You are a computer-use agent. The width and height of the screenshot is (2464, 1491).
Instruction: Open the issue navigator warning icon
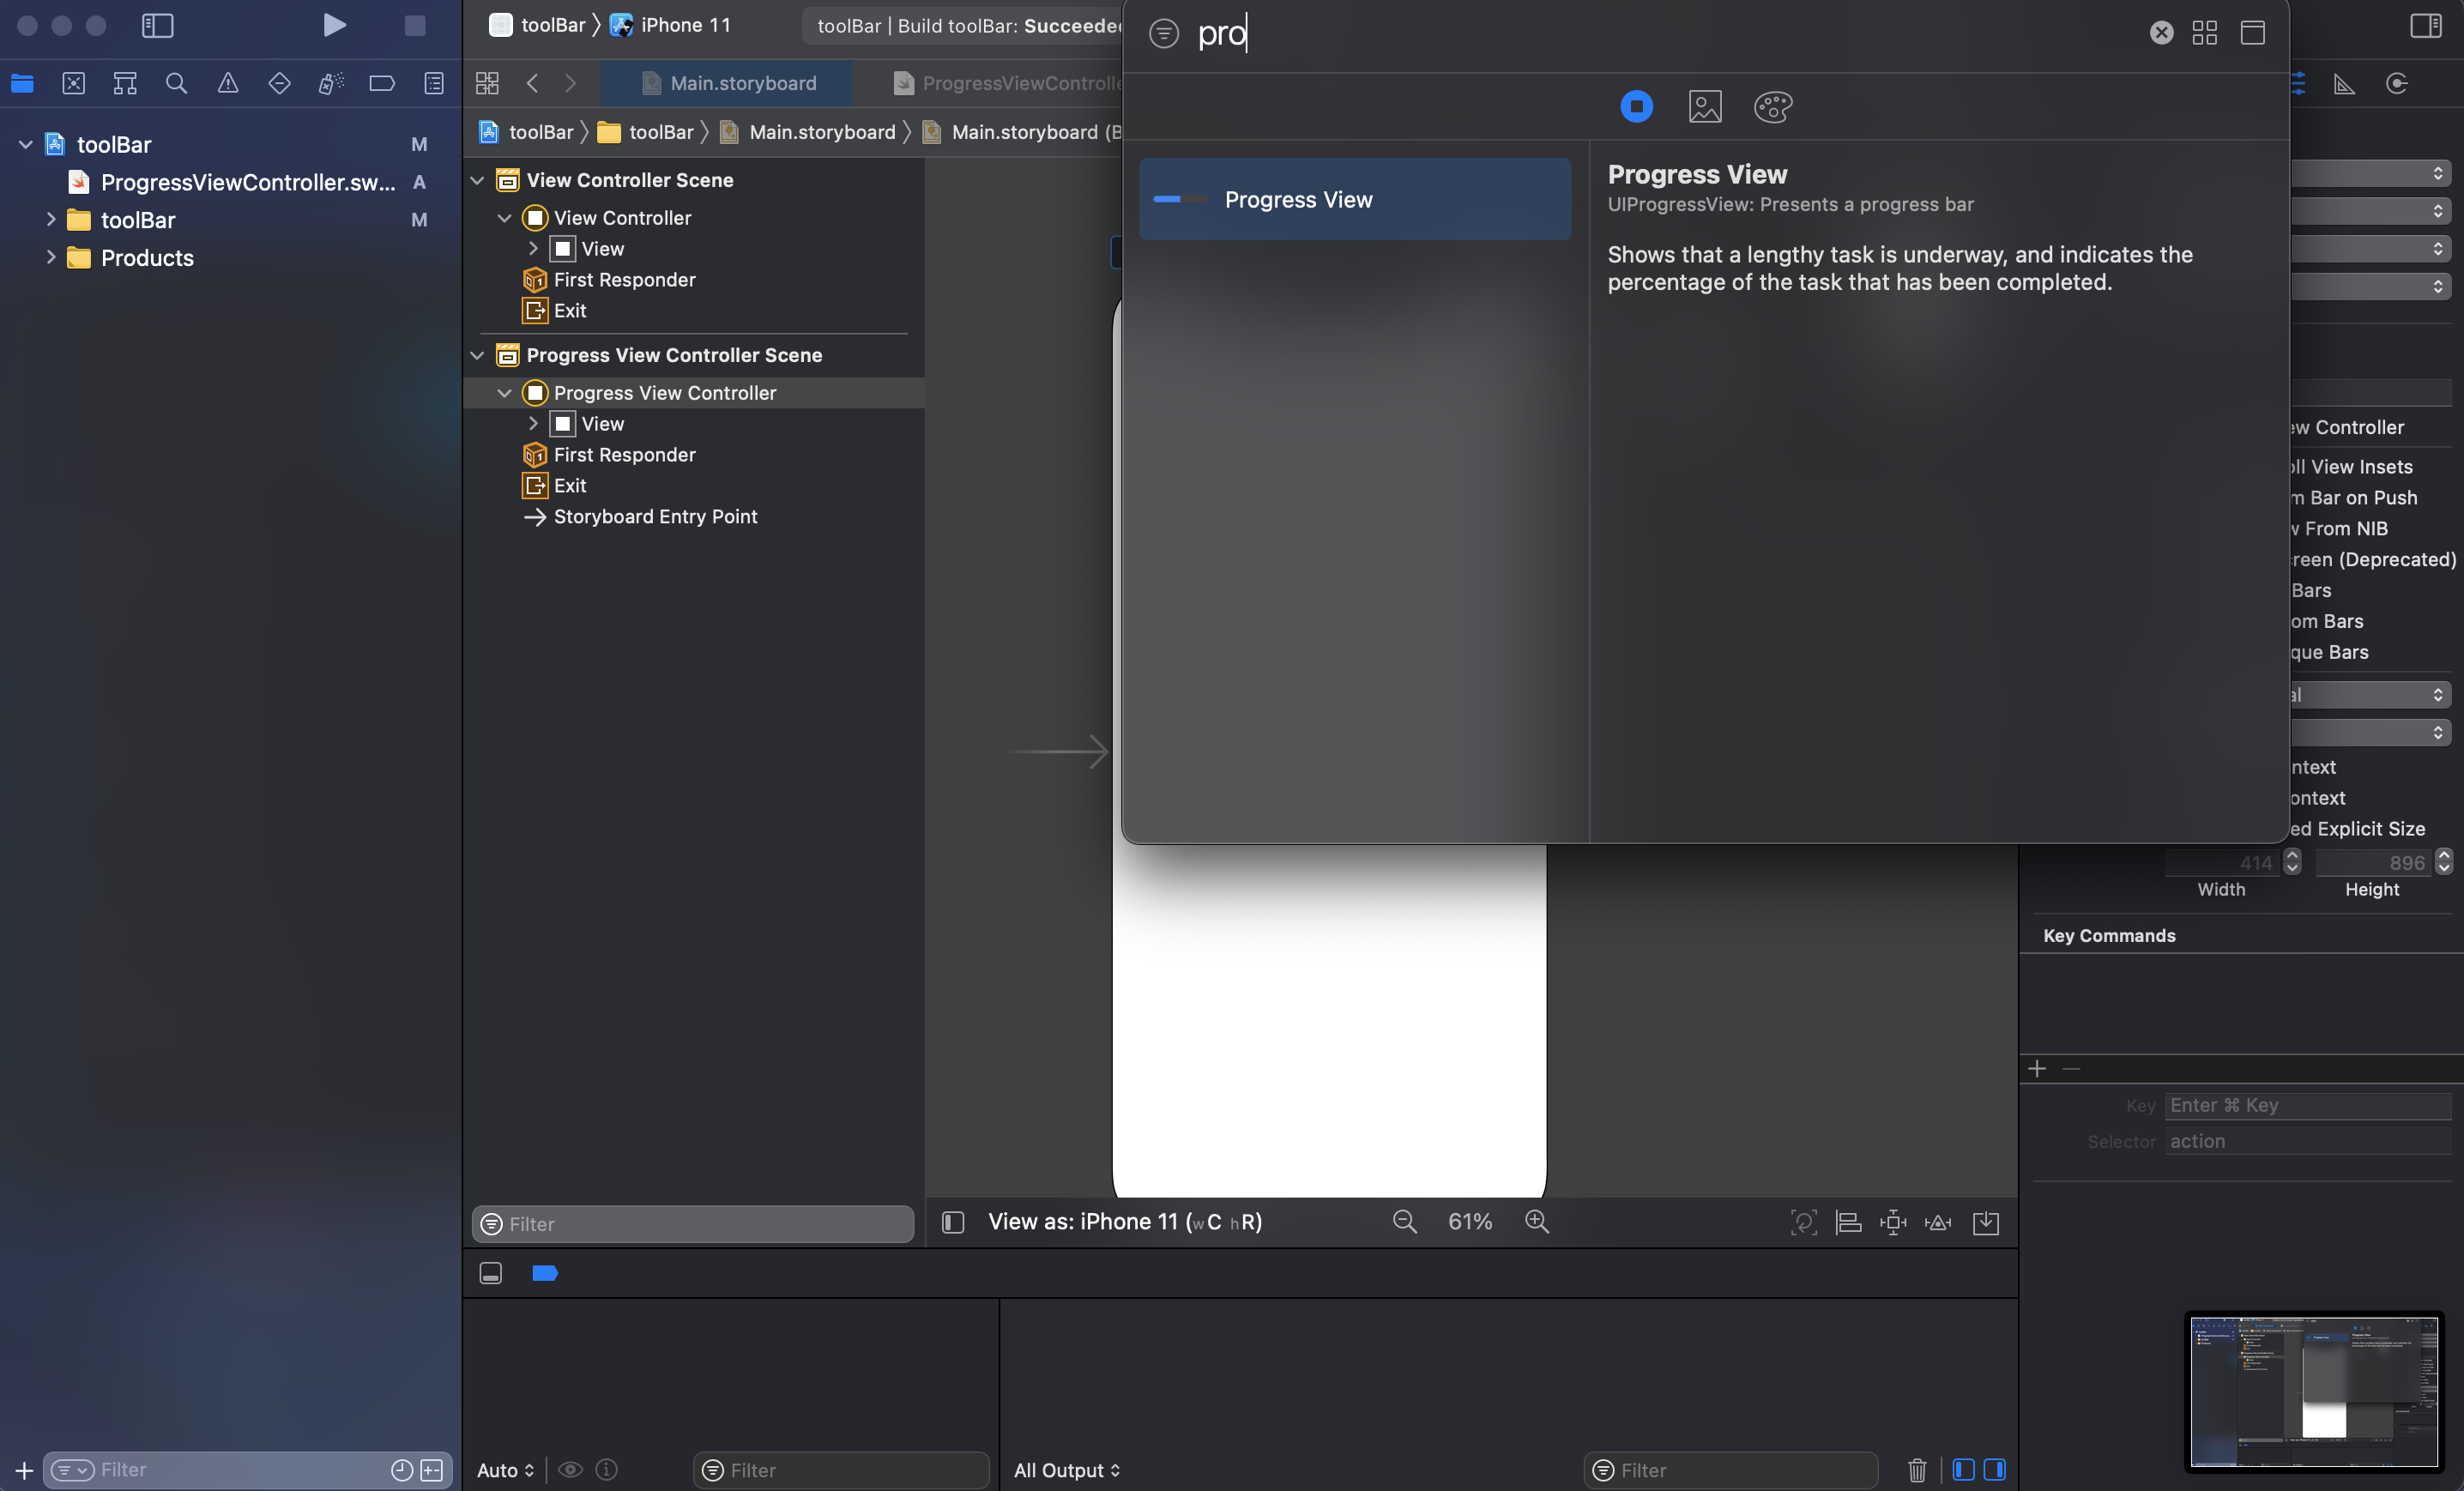(228, 84)
